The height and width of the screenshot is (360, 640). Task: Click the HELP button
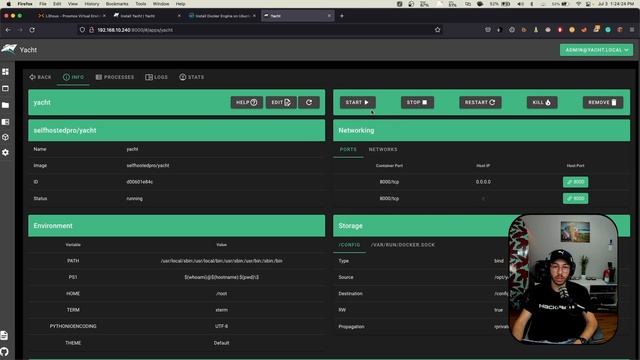tap(247, 102)
